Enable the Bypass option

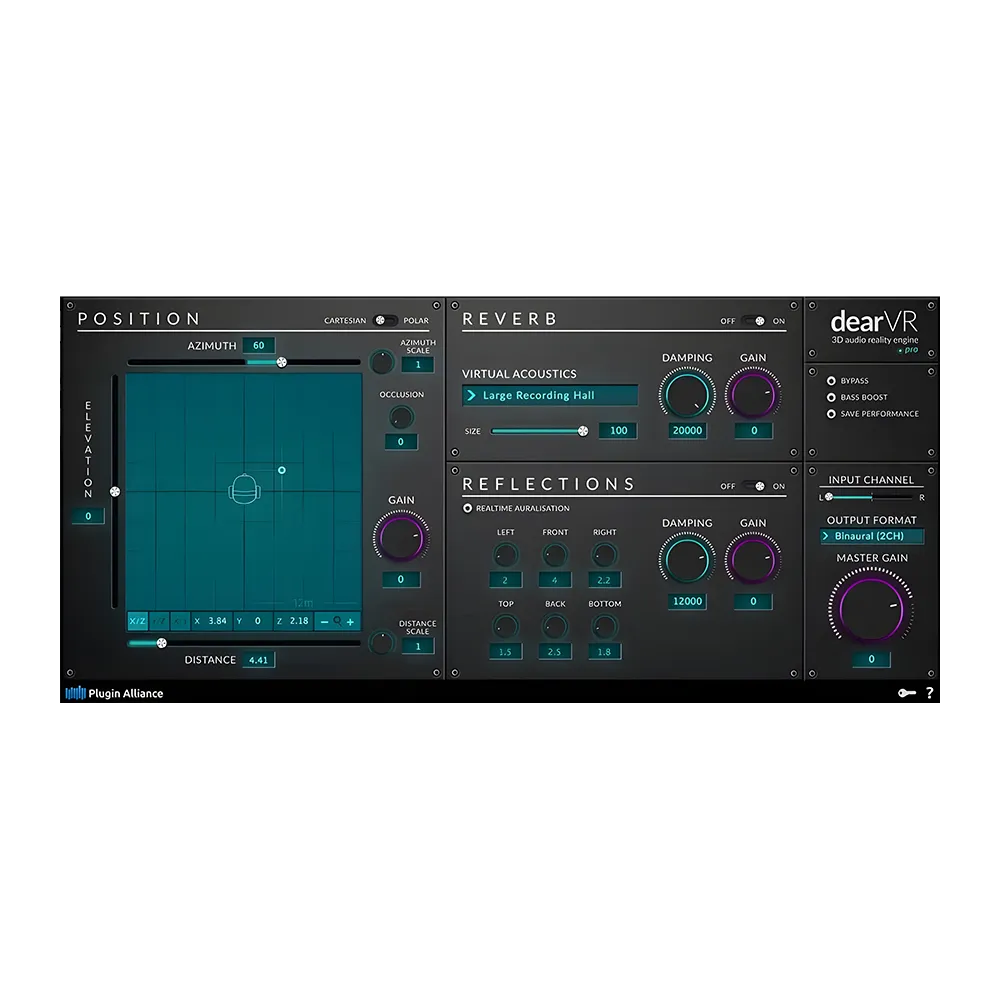pyautogui.click(x=831, y=381)
